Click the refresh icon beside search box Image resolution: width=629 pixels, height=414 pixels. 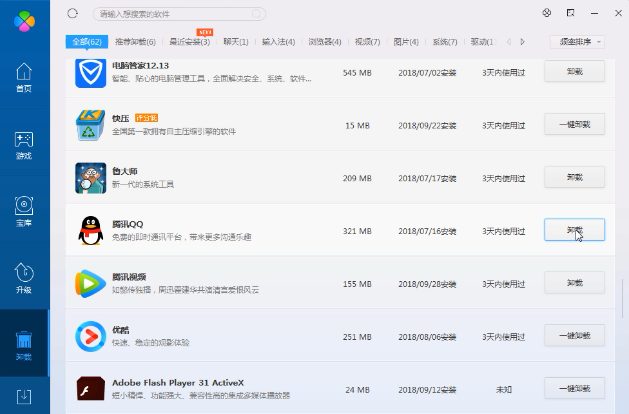pos(73,14)
